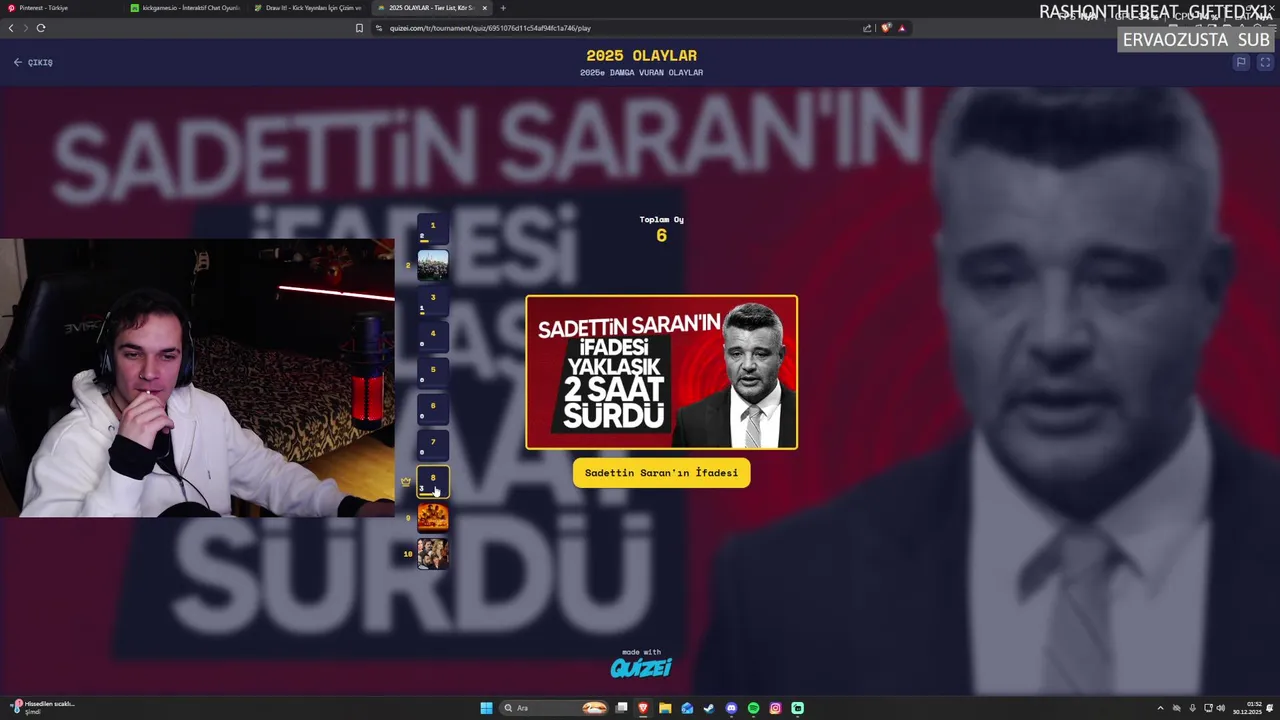Go back with browser back arrow
The height and width of the screenshot is (720, 1280).
(11, 28)
